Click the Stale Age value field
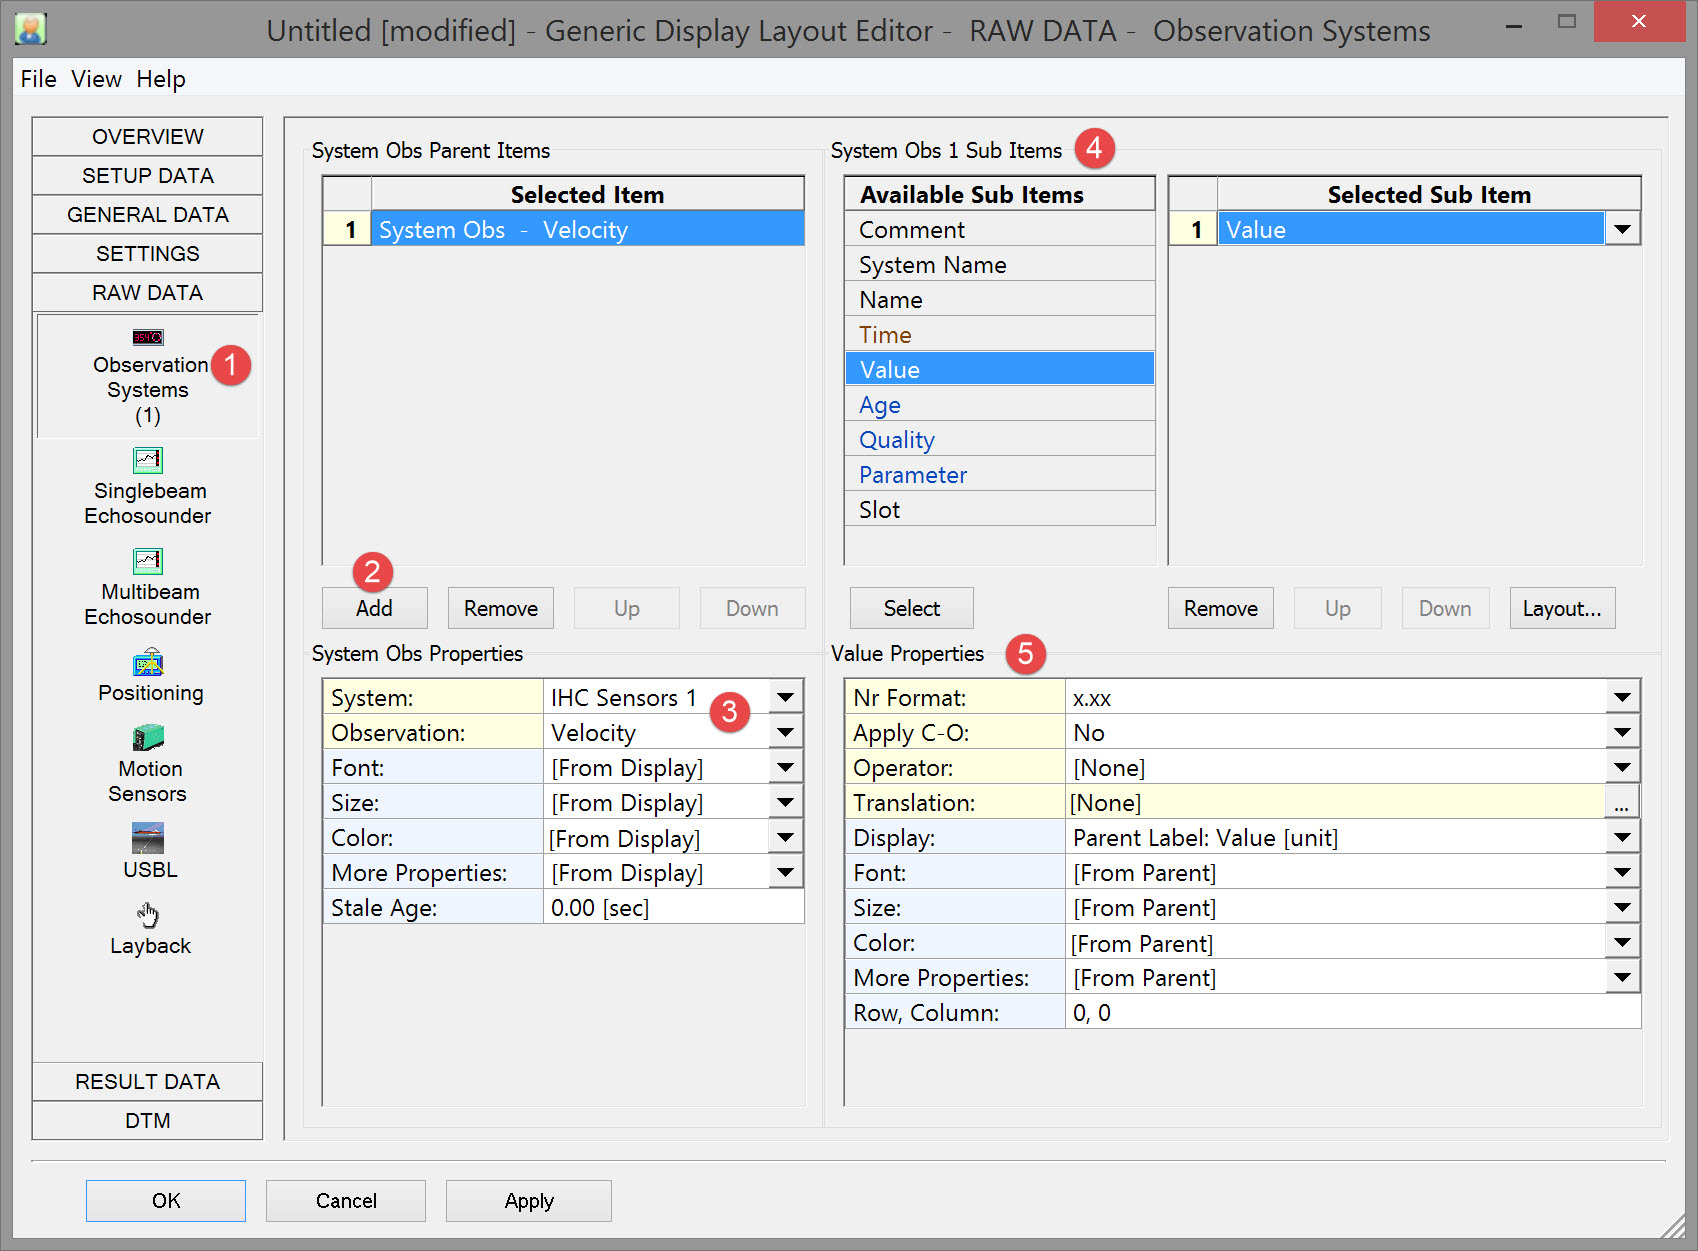This screenshot has width=1698, height=1251. click(x=672, y=908)
